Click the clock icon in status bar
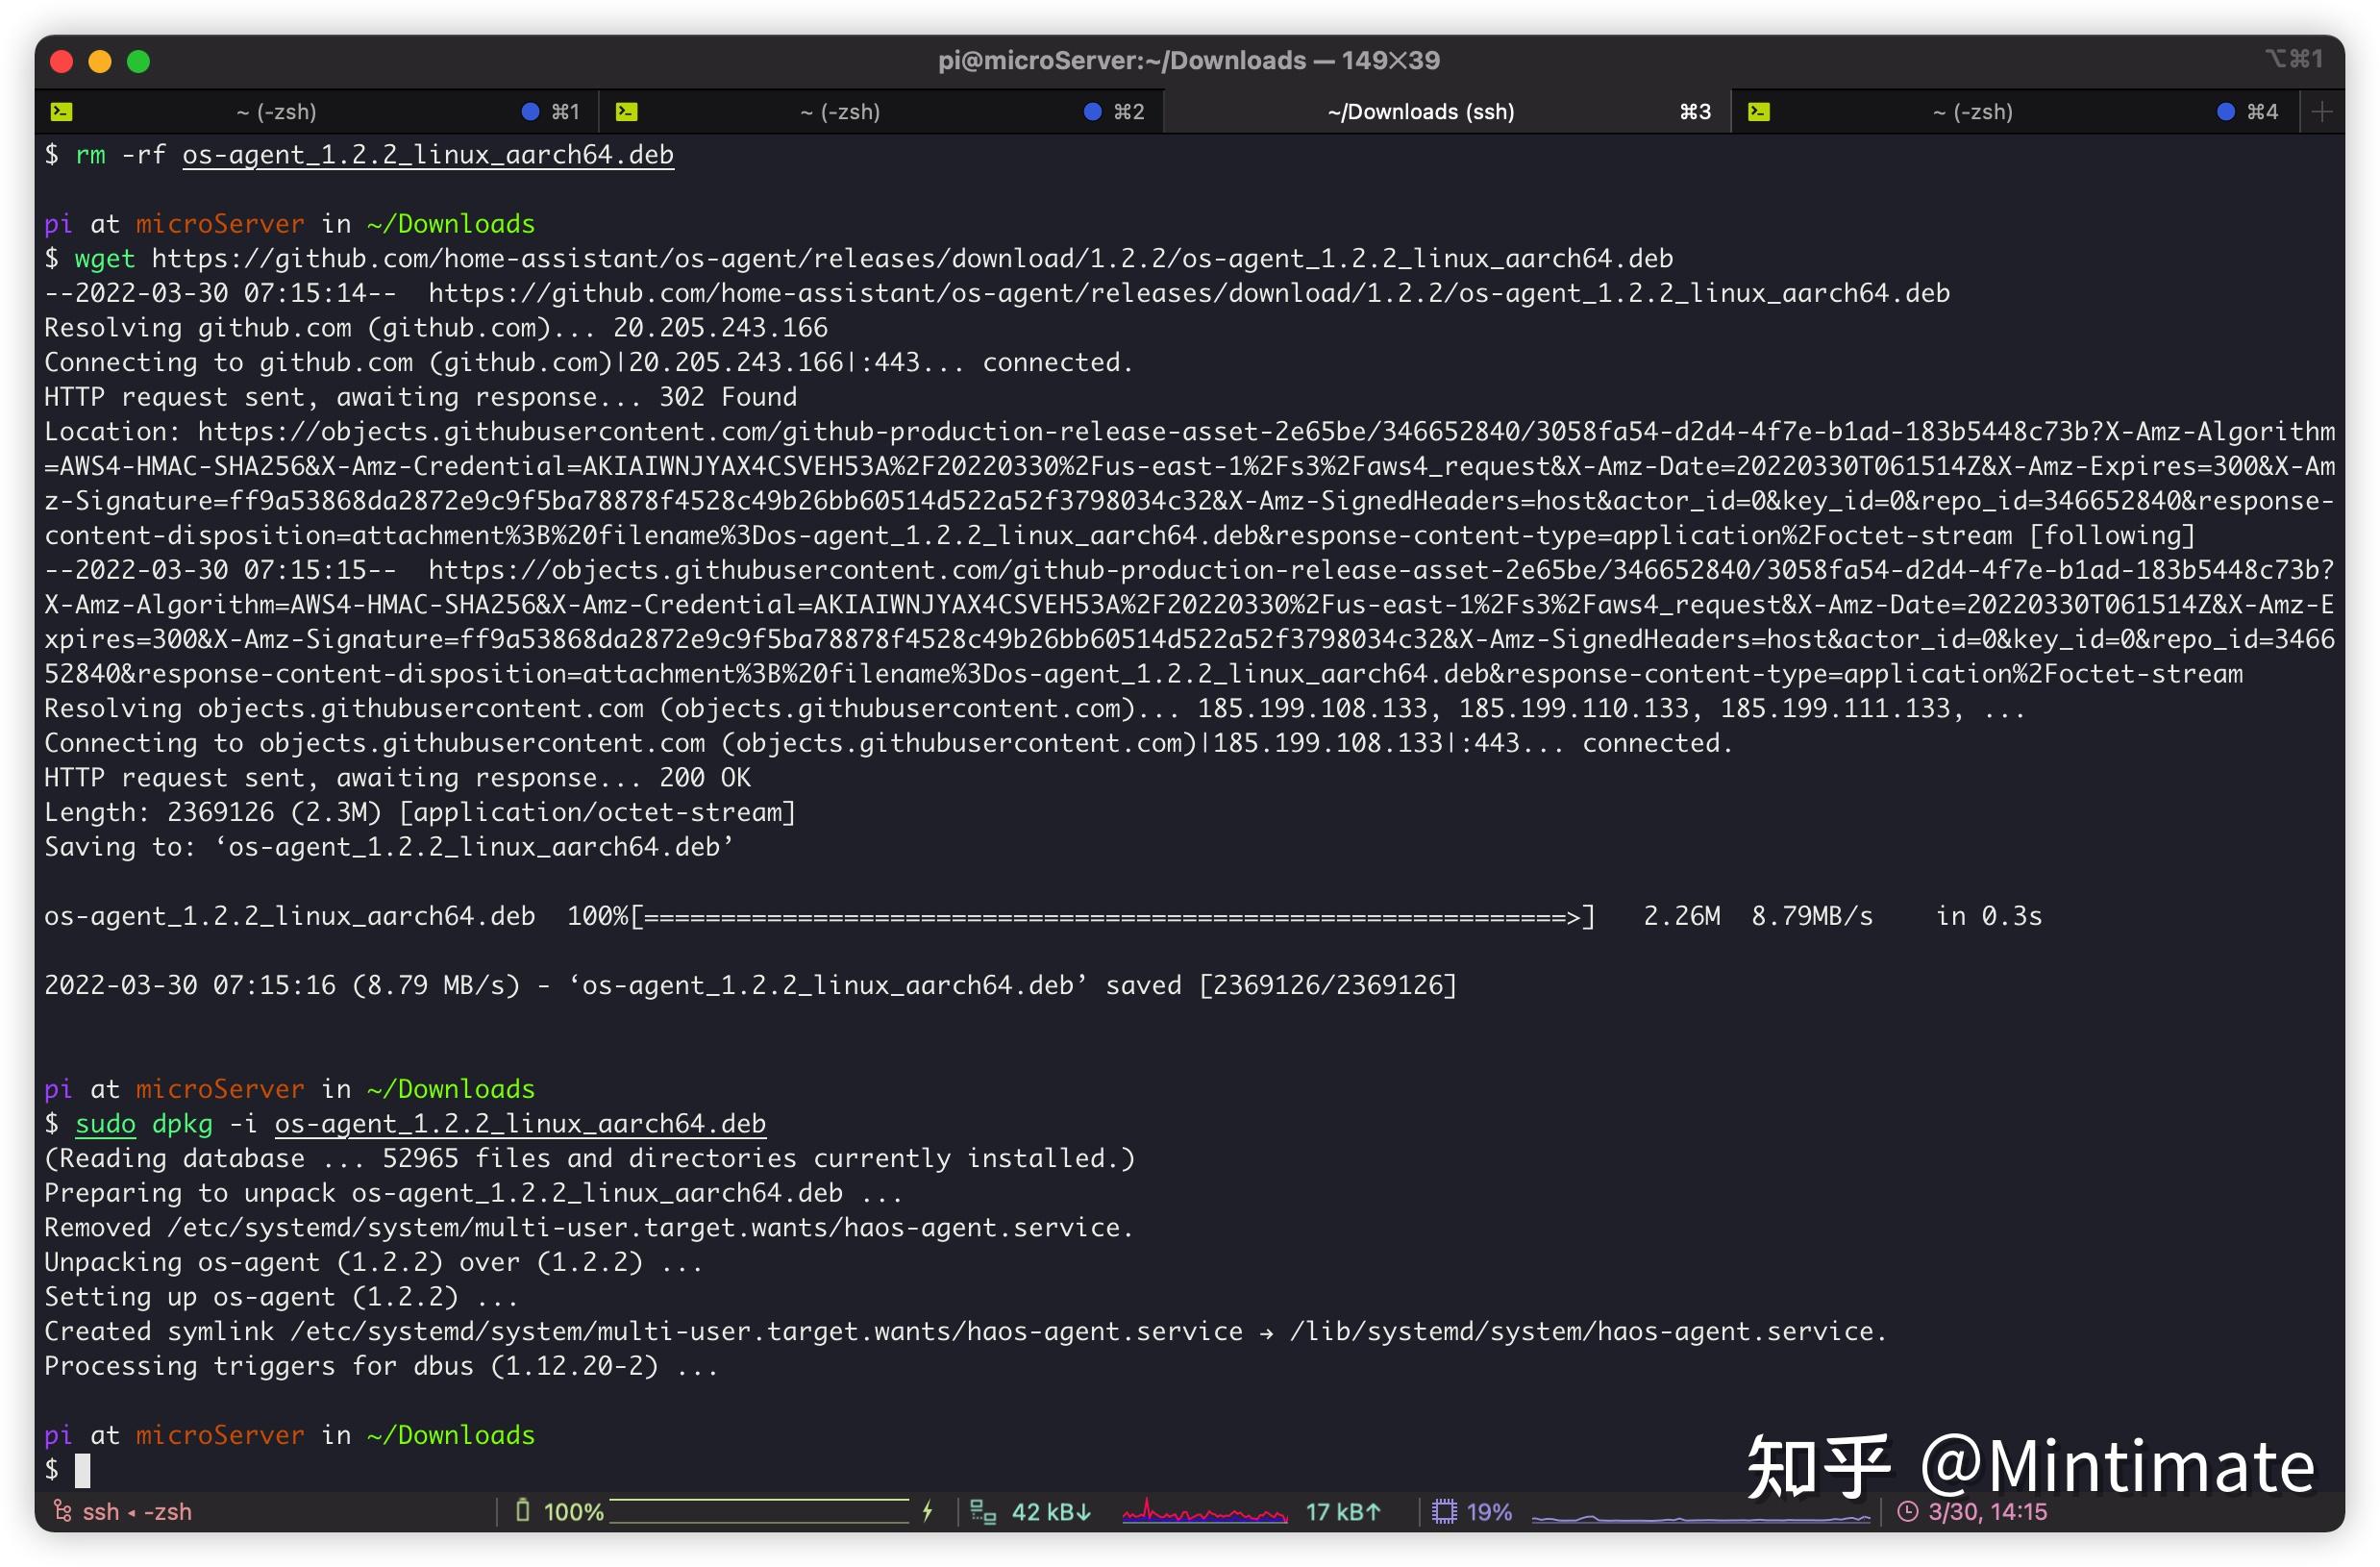 [1908, 1511]
